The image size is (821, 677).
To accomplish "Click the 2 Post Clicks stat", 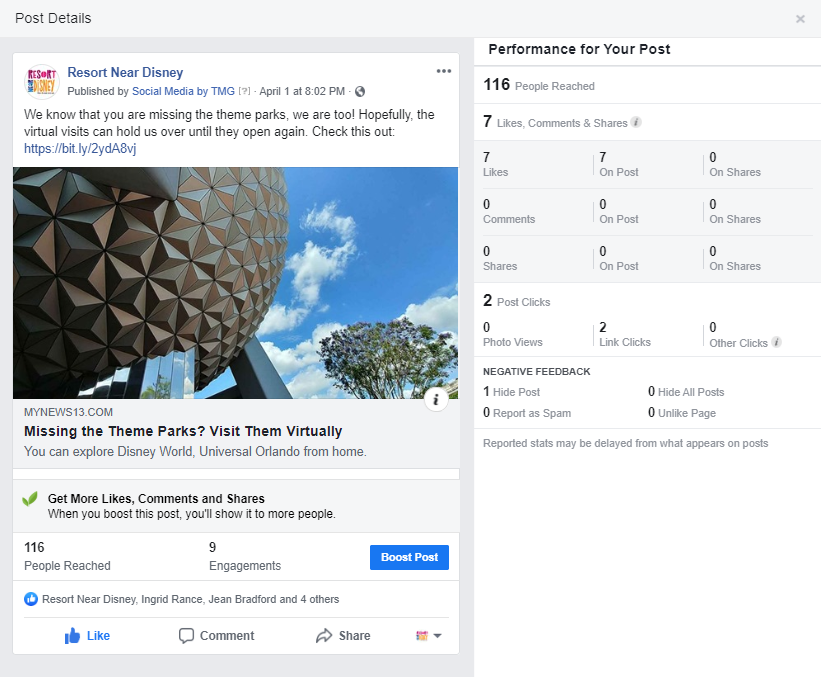I will [516, 301].
